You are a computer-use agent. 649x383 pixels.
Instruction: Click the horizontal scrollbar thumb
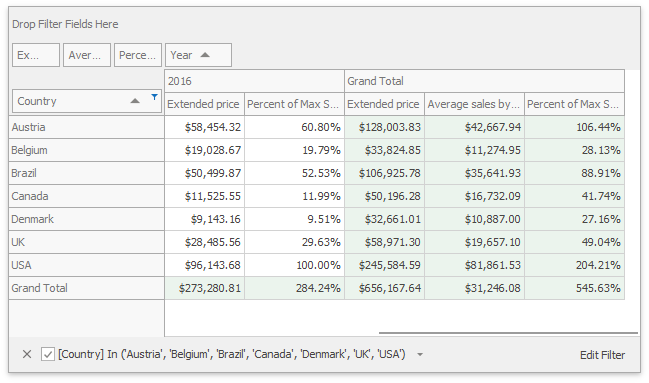508,332
